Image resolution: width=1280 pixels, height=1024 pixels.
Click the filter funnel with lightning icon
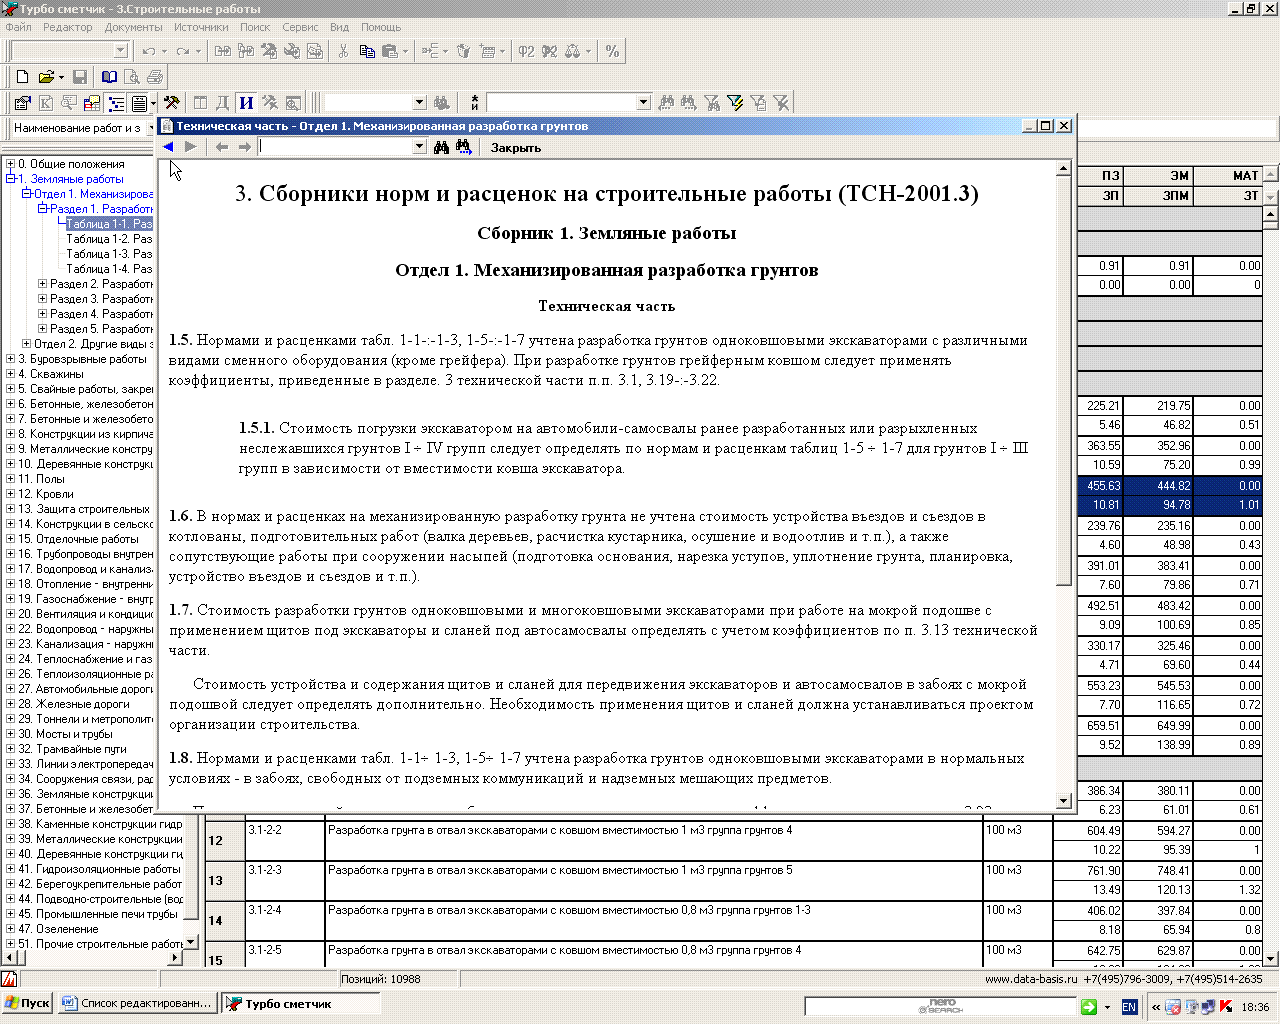pyautogui.click(x=735, y=102)
